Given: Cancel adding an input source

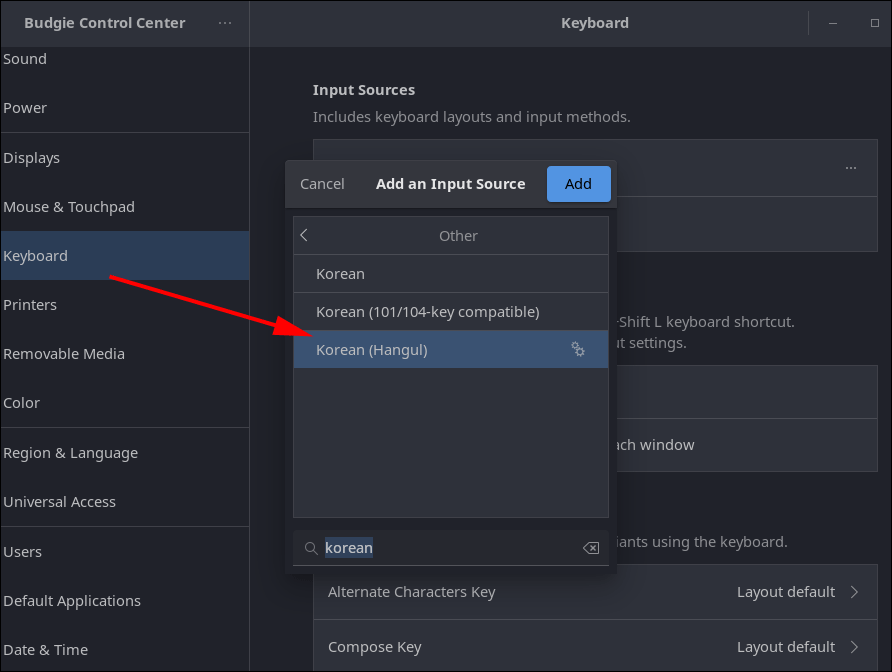Looking at the screenshot, I should point(322,184).
